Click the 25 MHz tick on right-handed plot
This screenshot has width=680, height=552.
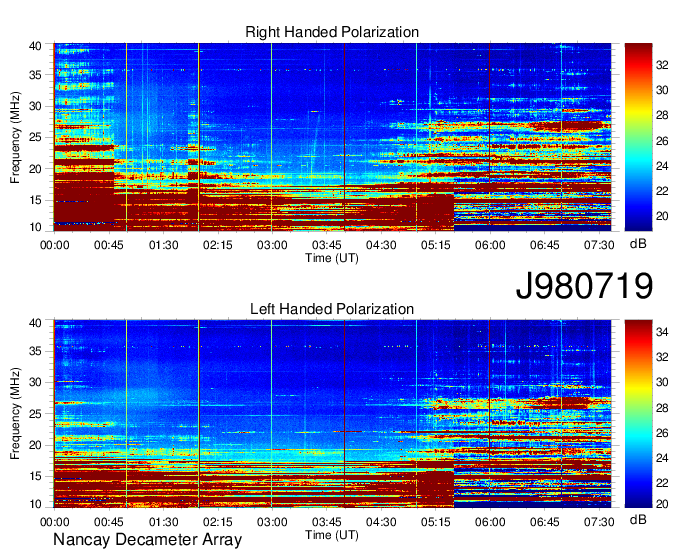pos(35,137)
